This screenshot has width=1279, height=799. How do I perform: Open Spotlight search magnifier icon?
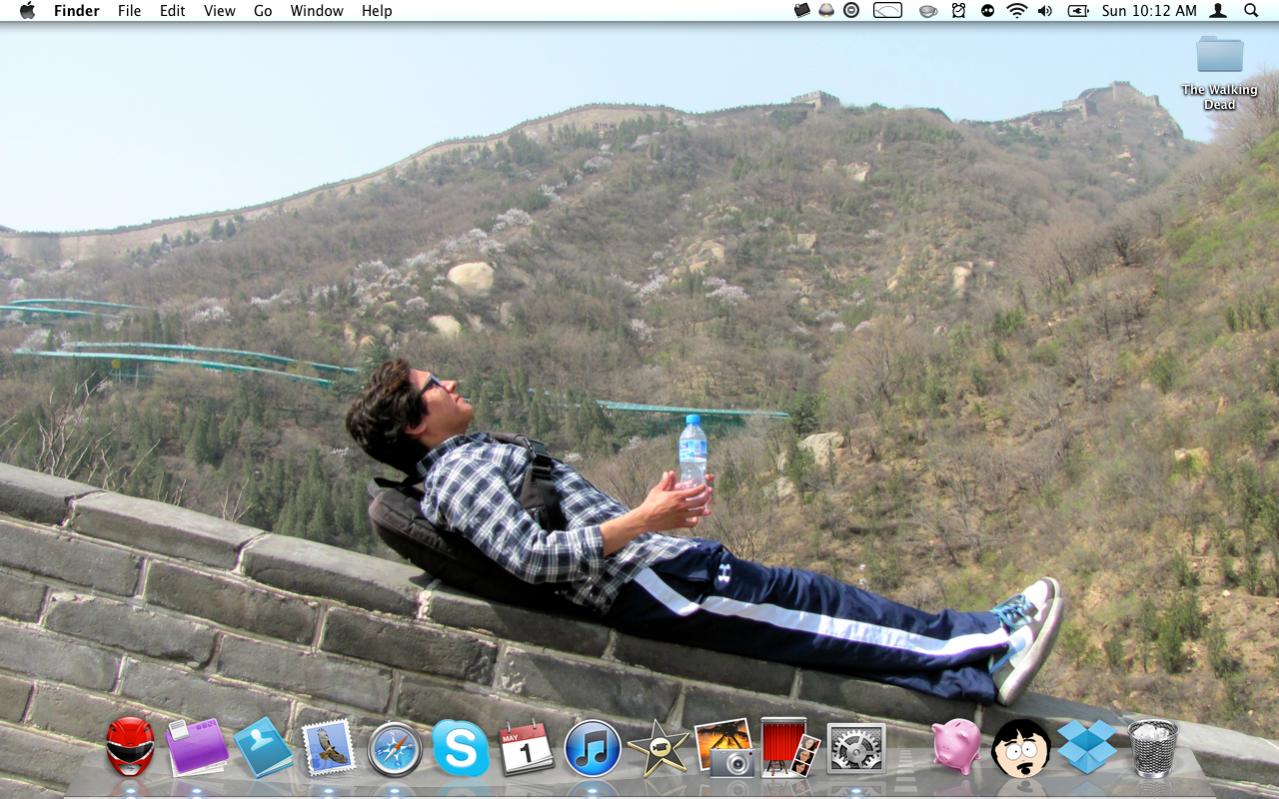coord(1251,10)
